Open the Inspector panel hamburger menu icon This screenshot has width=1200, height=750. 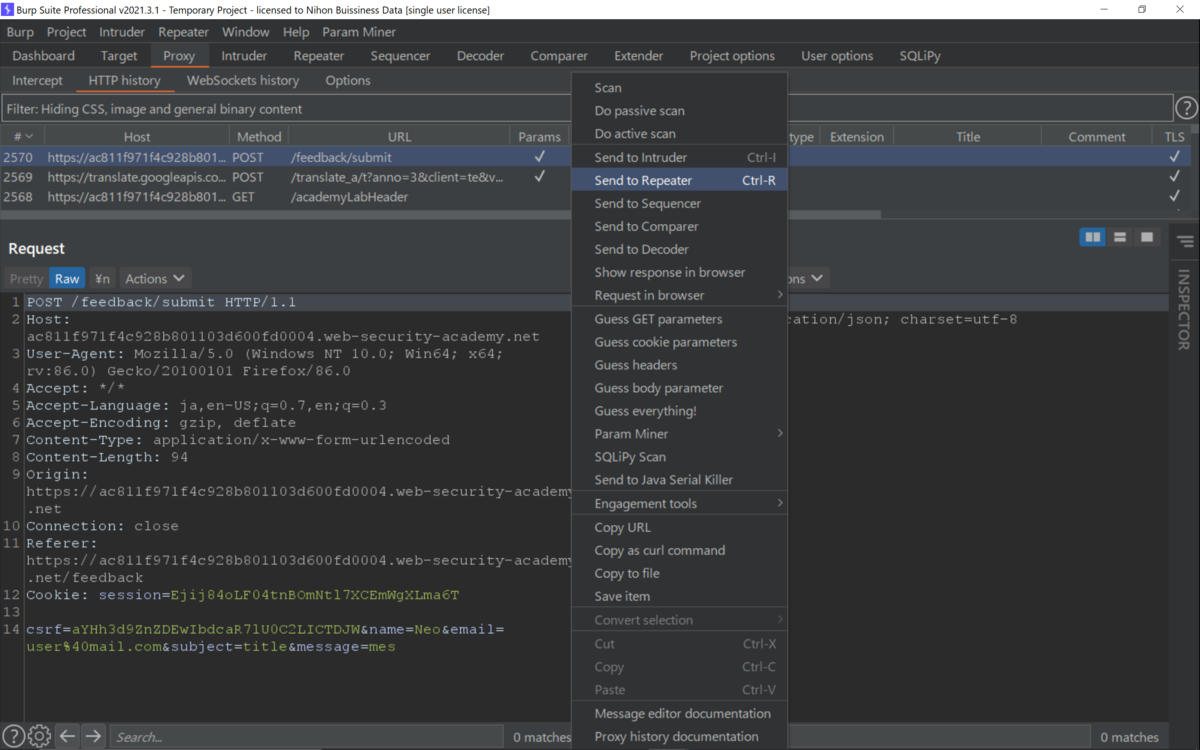1184,240
